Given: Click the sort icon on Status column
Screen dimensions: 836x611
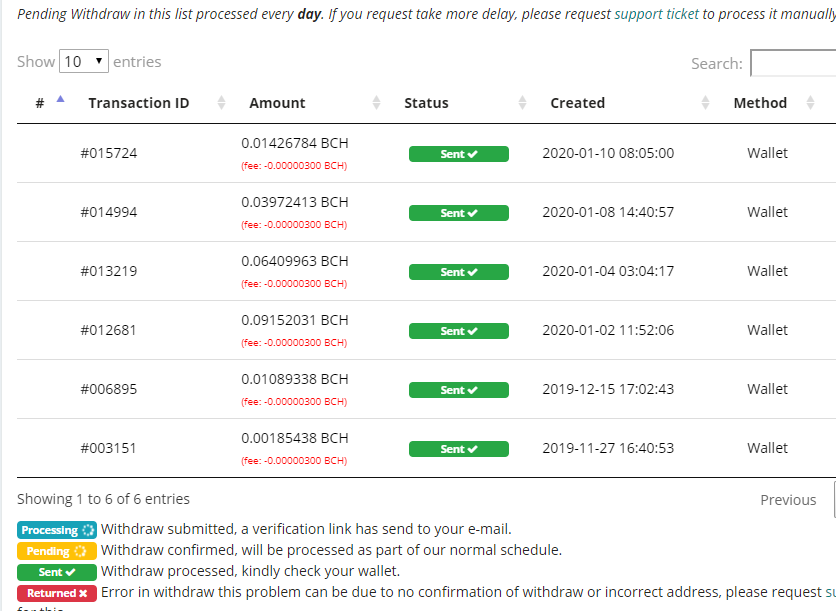Looking at the screenshot, I should pyautogui.click(x=522, y=103).
